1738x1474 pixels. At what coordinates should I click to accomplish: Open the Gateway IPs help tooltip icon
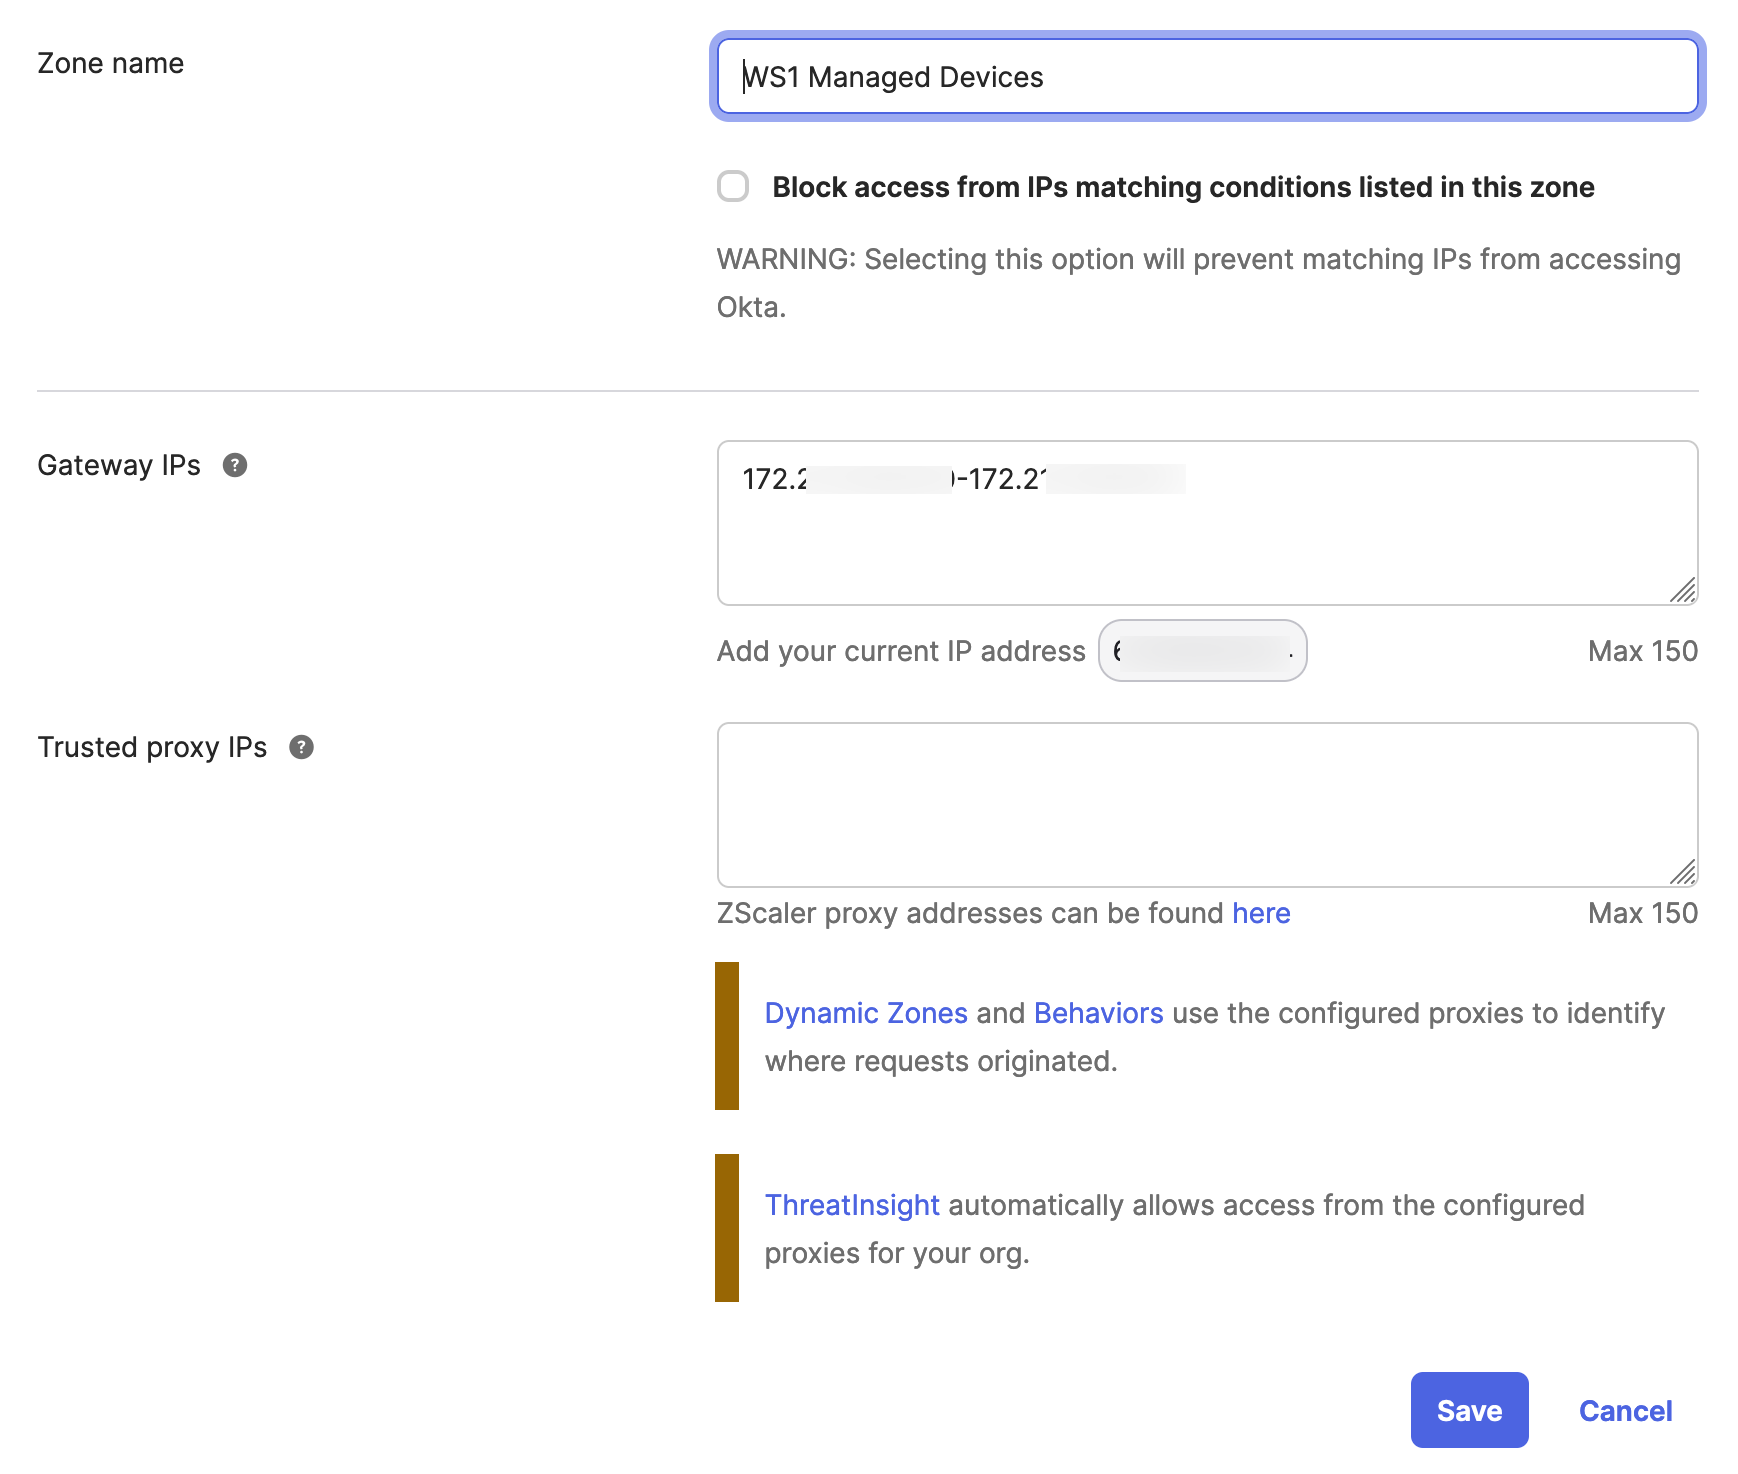pyautogui.click(x=234, y=464)
